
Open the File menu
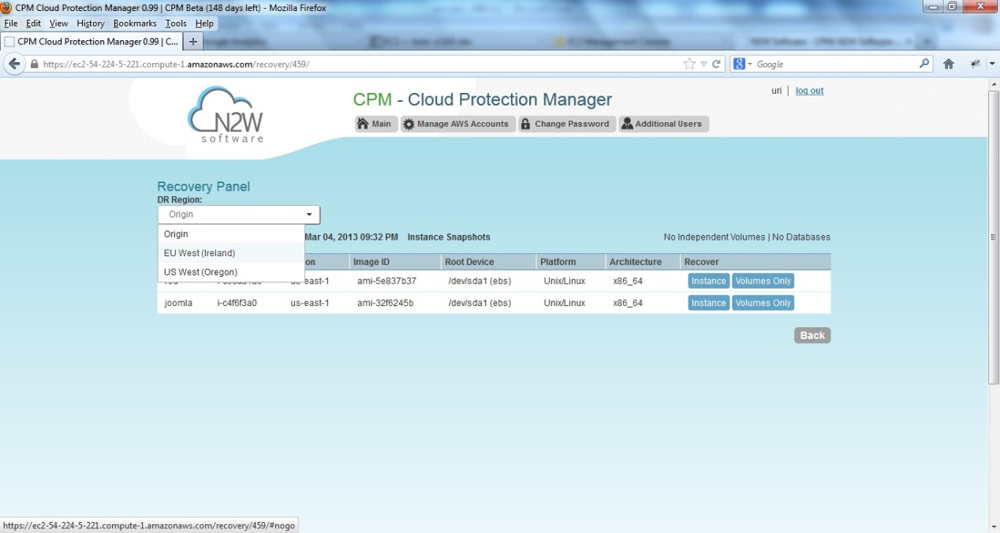pyautogui.click(x=11, y=24)
